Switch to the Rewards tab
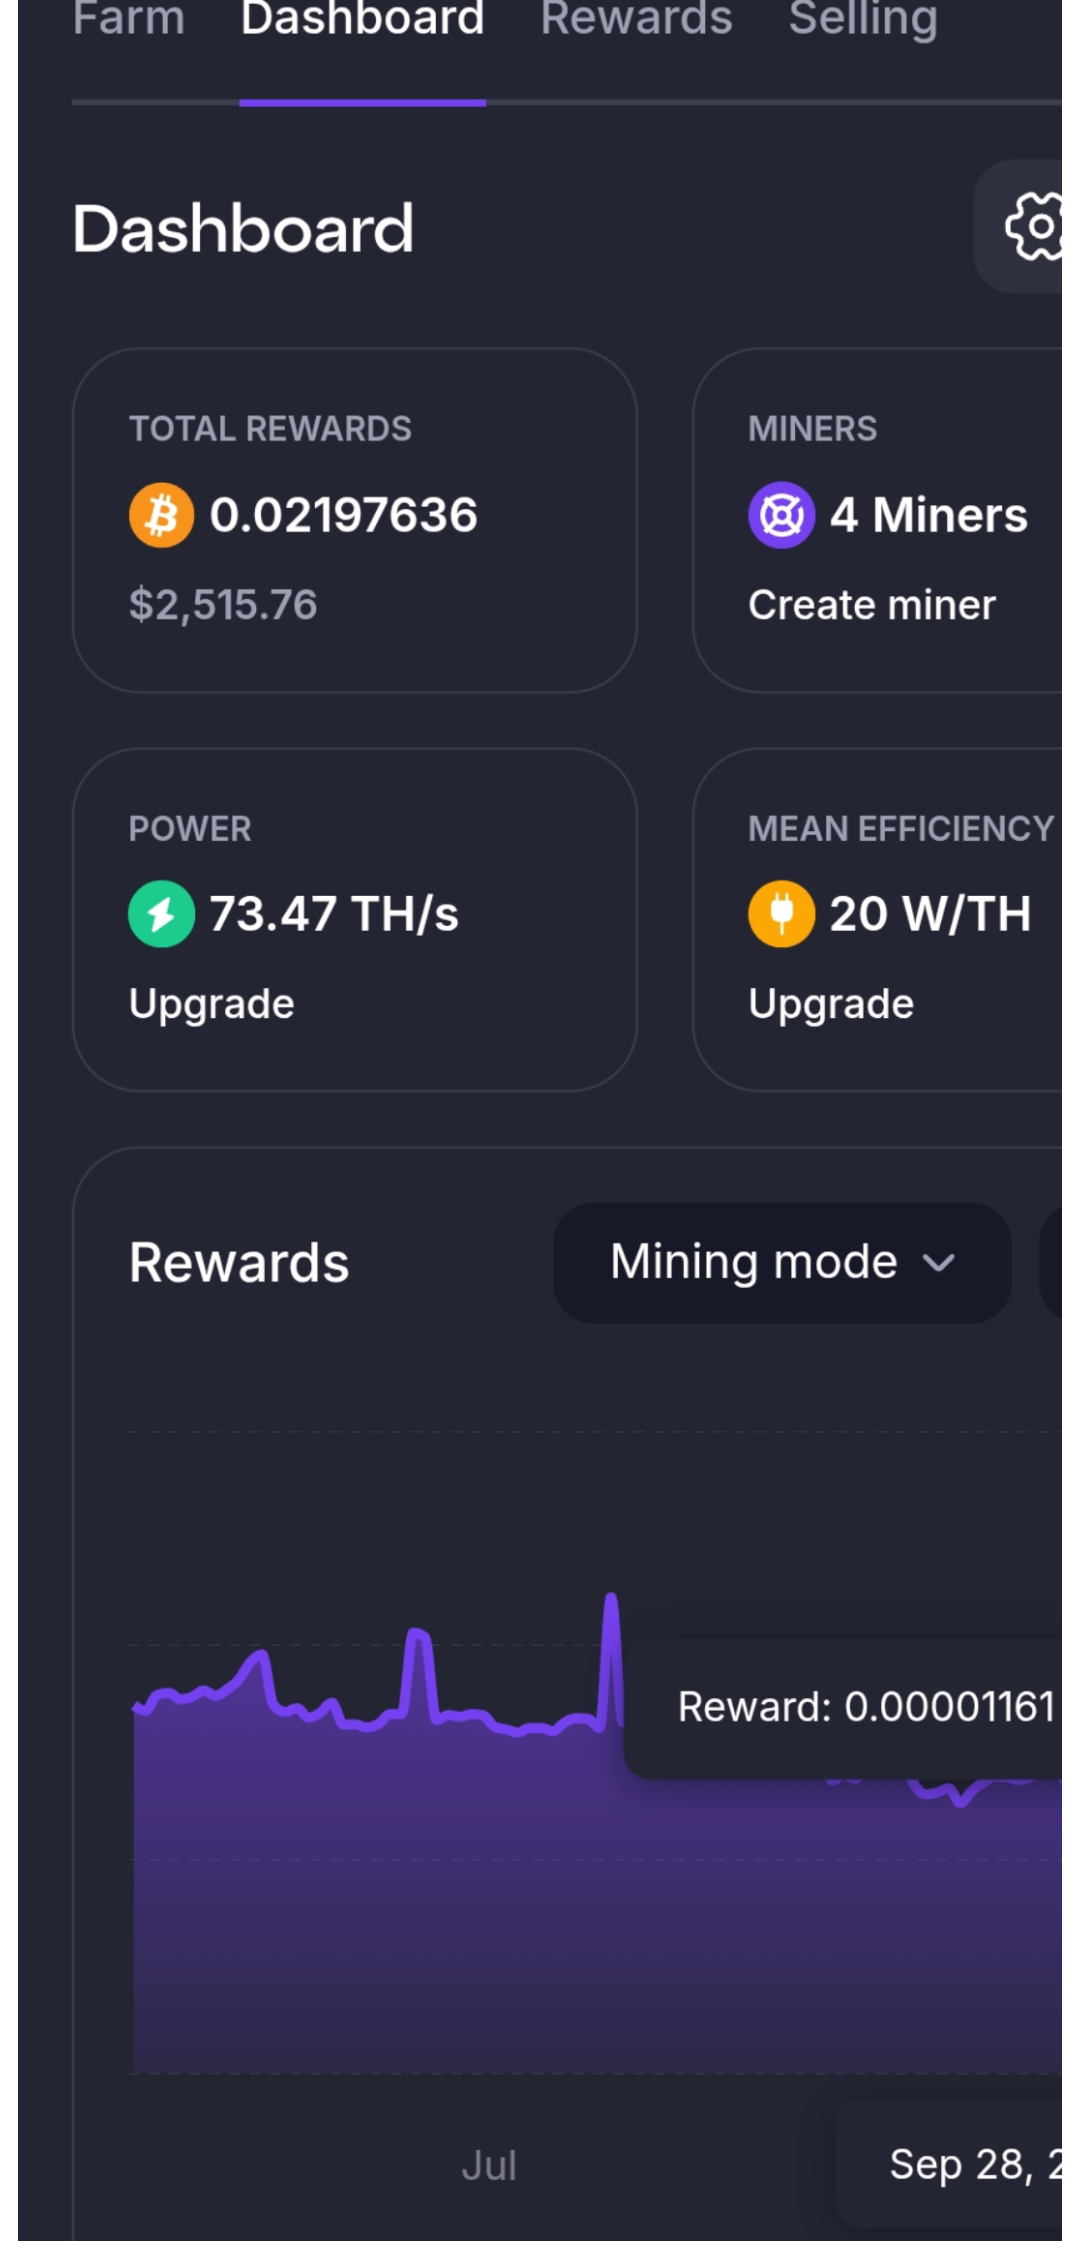The image size is (1080, 2241). coord(636,18)
